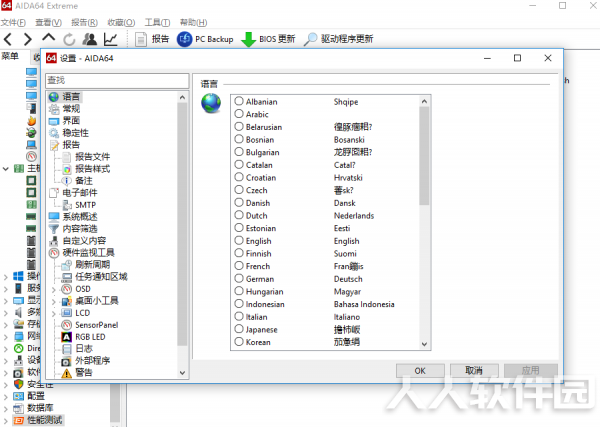Refresh with the circular arrow toolbar icon

pyautogui.click(x=69, y=39)
